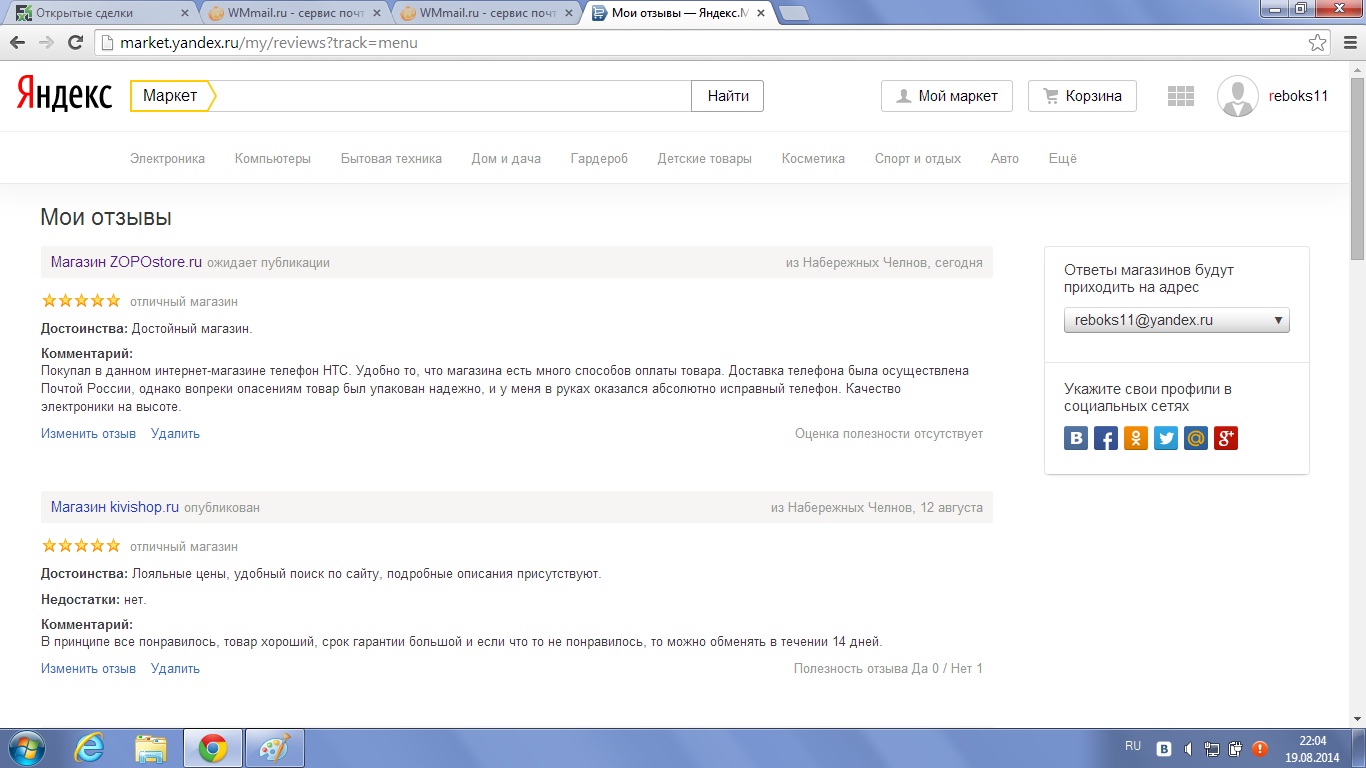
Task: Click the Яндекс logo
Action: pos(64,95)
